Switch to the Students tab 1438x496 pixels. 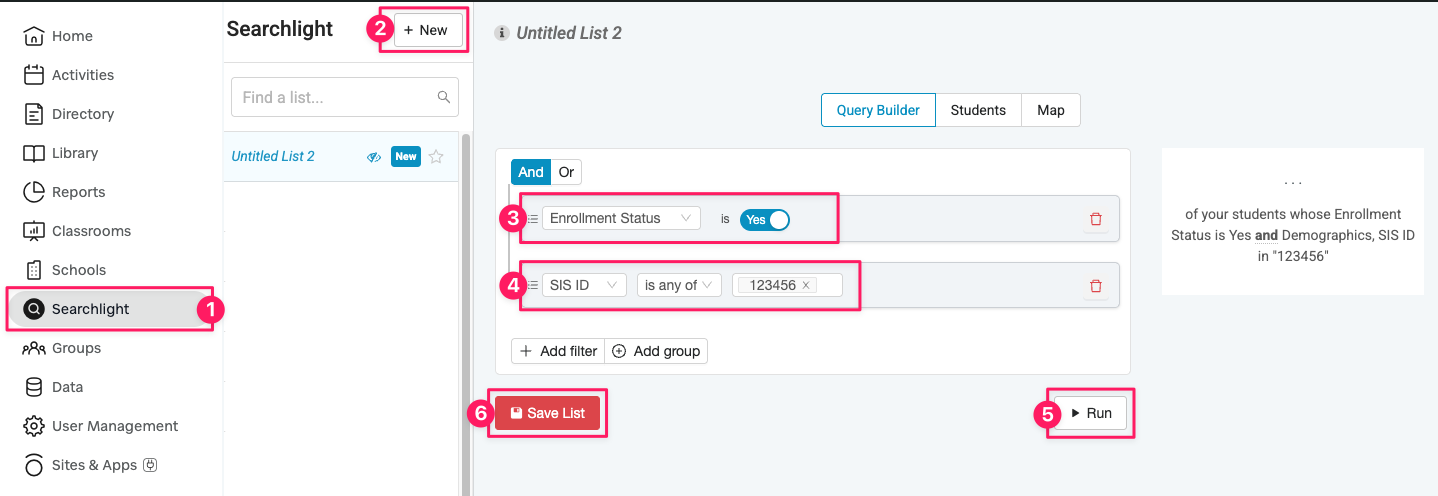coord(978,110)
